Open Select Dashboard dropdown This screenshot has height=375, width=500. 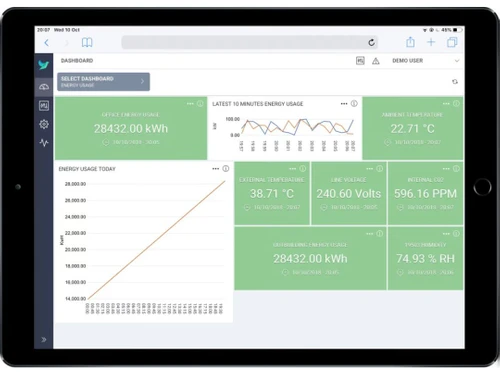[x=103, y=82]
